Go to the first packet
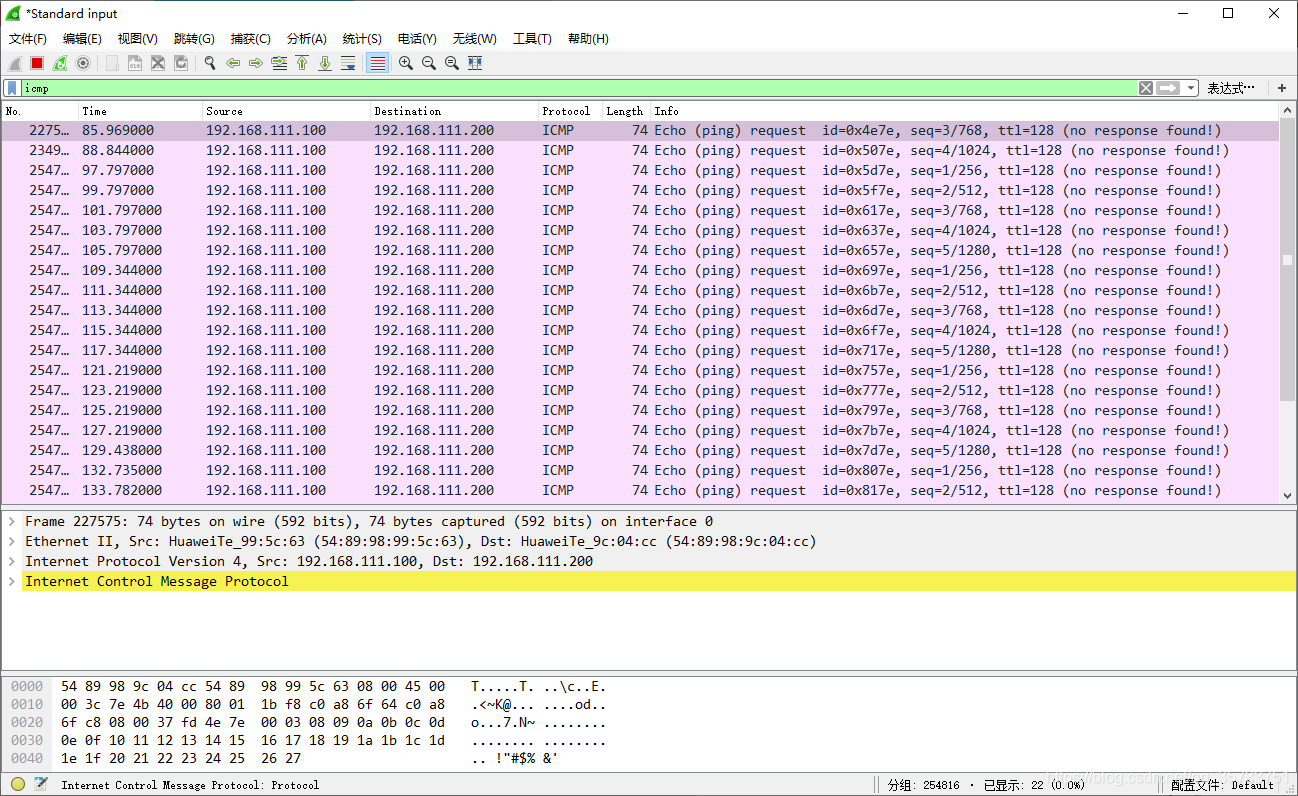 tap(302, 63)
